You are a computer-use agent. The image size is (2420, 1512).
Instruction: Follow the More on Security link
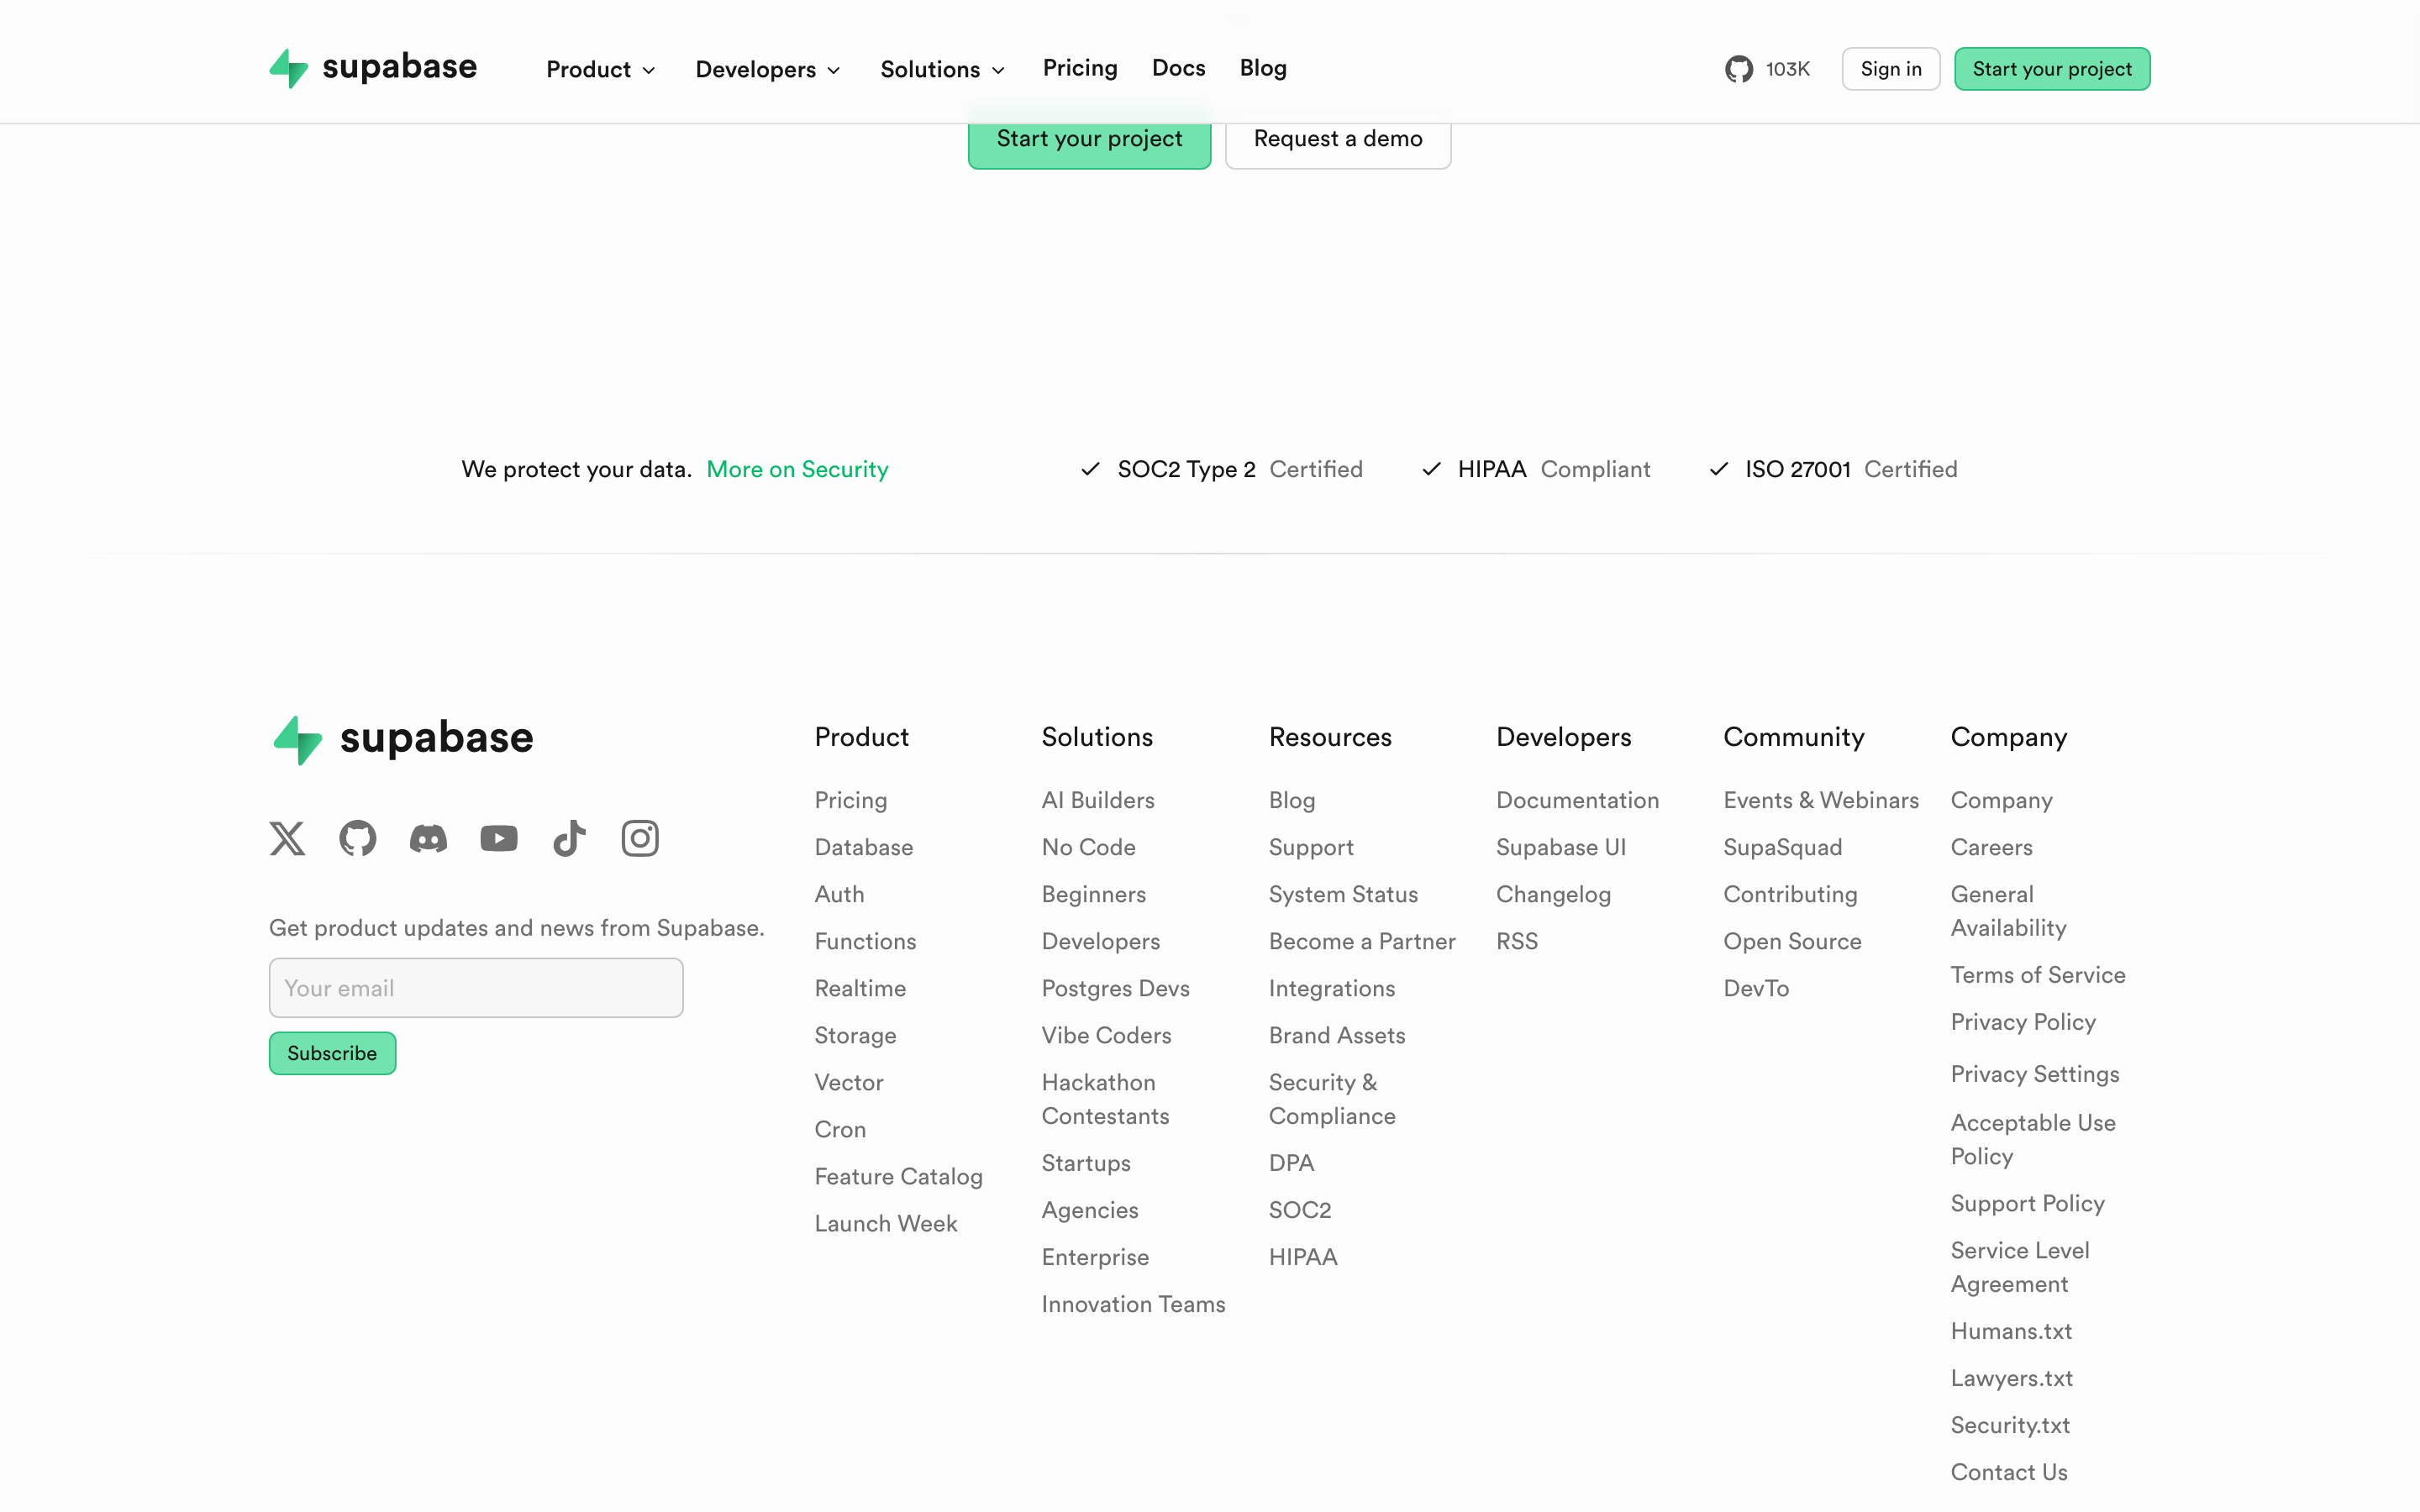797,469
